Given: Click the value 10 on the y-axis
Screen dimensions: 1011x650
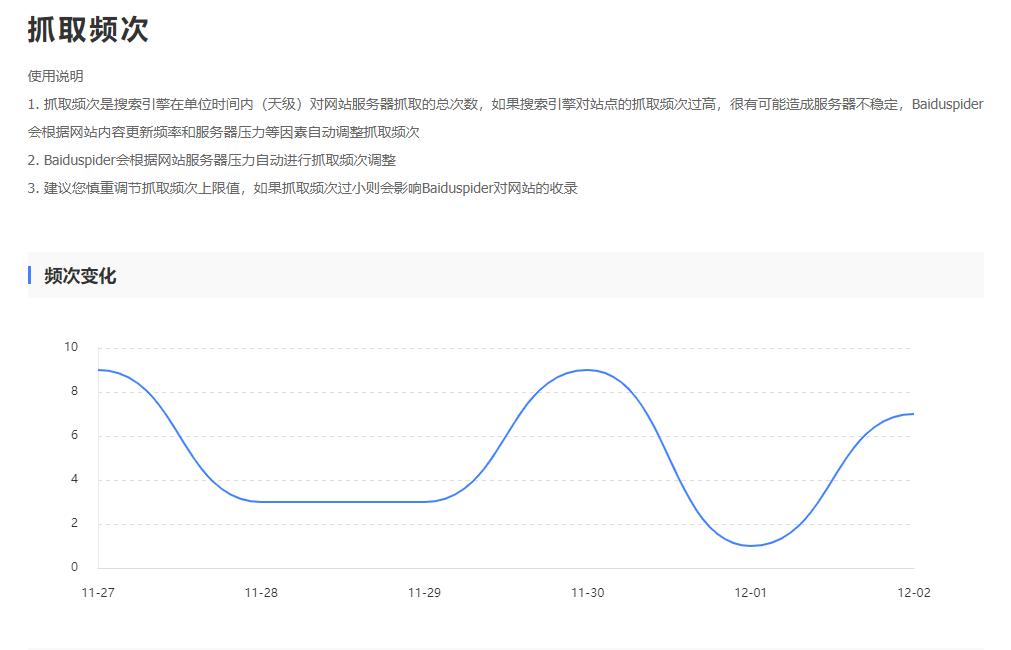Looking at the screenshot, I should (x=69, y=347).
